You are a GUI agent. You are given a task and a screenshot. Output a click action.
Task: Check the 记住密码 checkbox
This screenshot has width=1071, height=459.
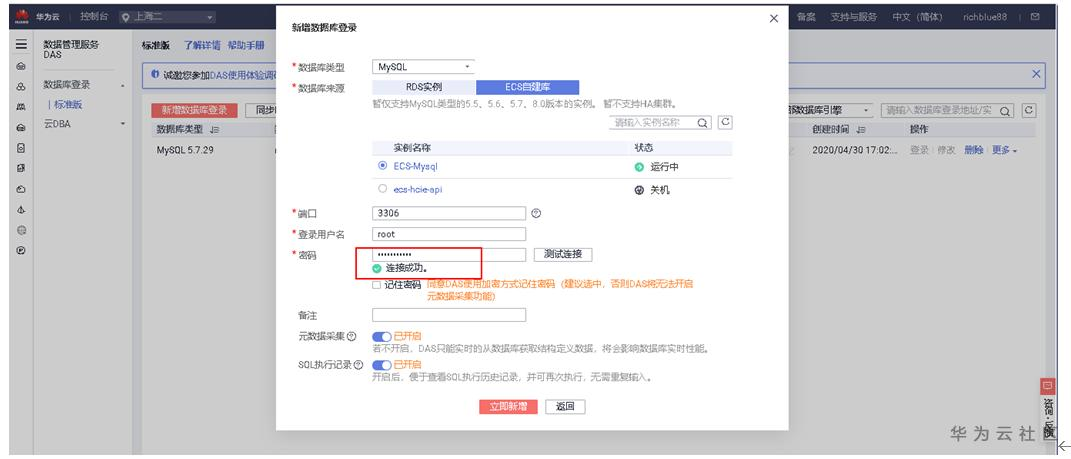point(376,285)
